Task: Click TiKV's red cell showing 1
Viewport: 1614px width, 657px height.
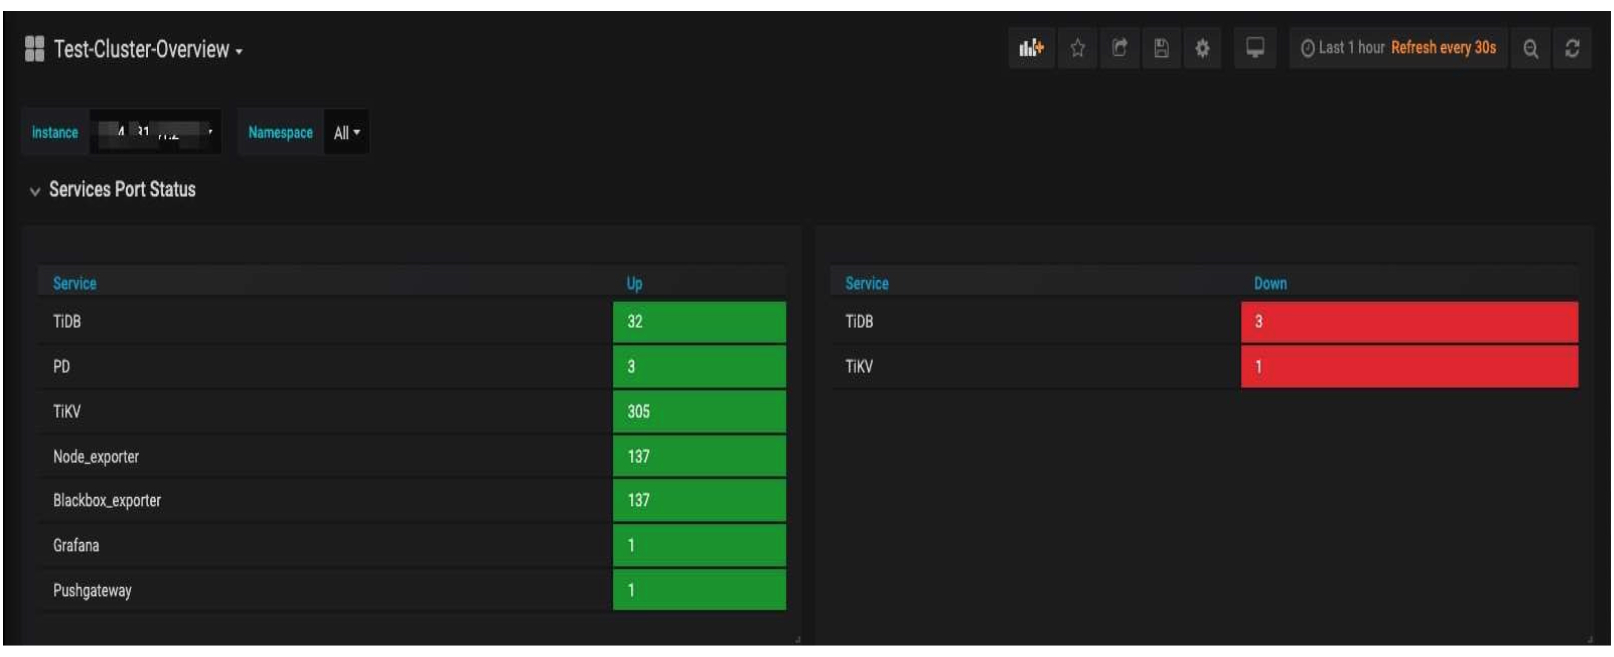Action: (x=1409, y=366)
